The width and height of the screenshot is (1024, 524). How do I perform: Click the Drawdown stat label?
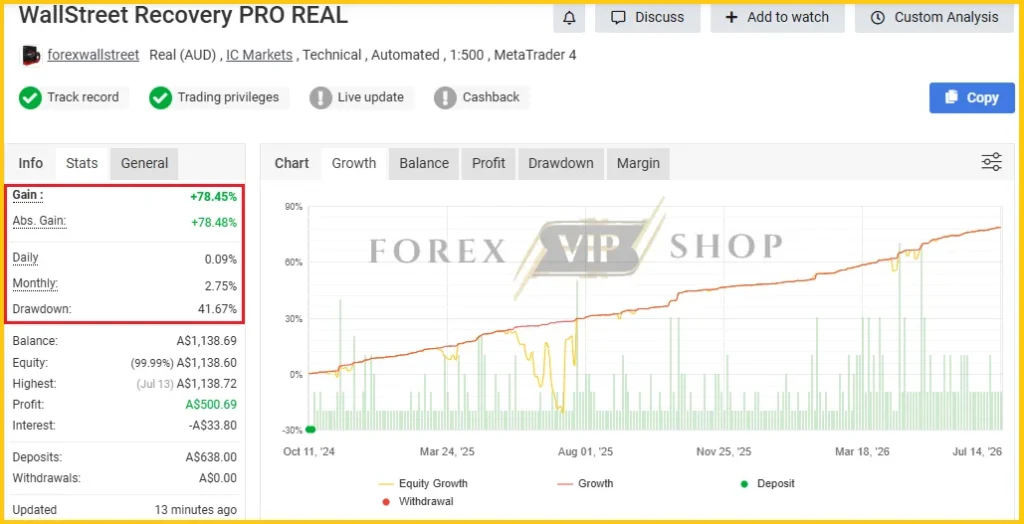(x=42, y=309)
